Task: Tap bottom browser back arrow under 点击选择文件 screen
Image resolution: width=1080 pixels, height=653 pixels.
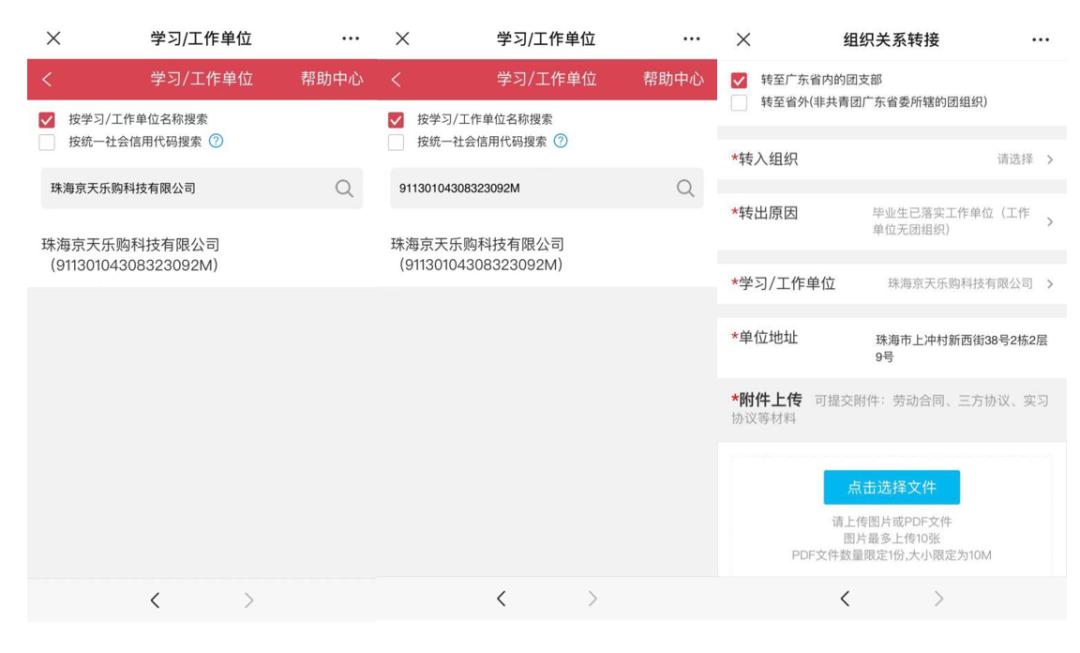Action: (x=846, y=599)
